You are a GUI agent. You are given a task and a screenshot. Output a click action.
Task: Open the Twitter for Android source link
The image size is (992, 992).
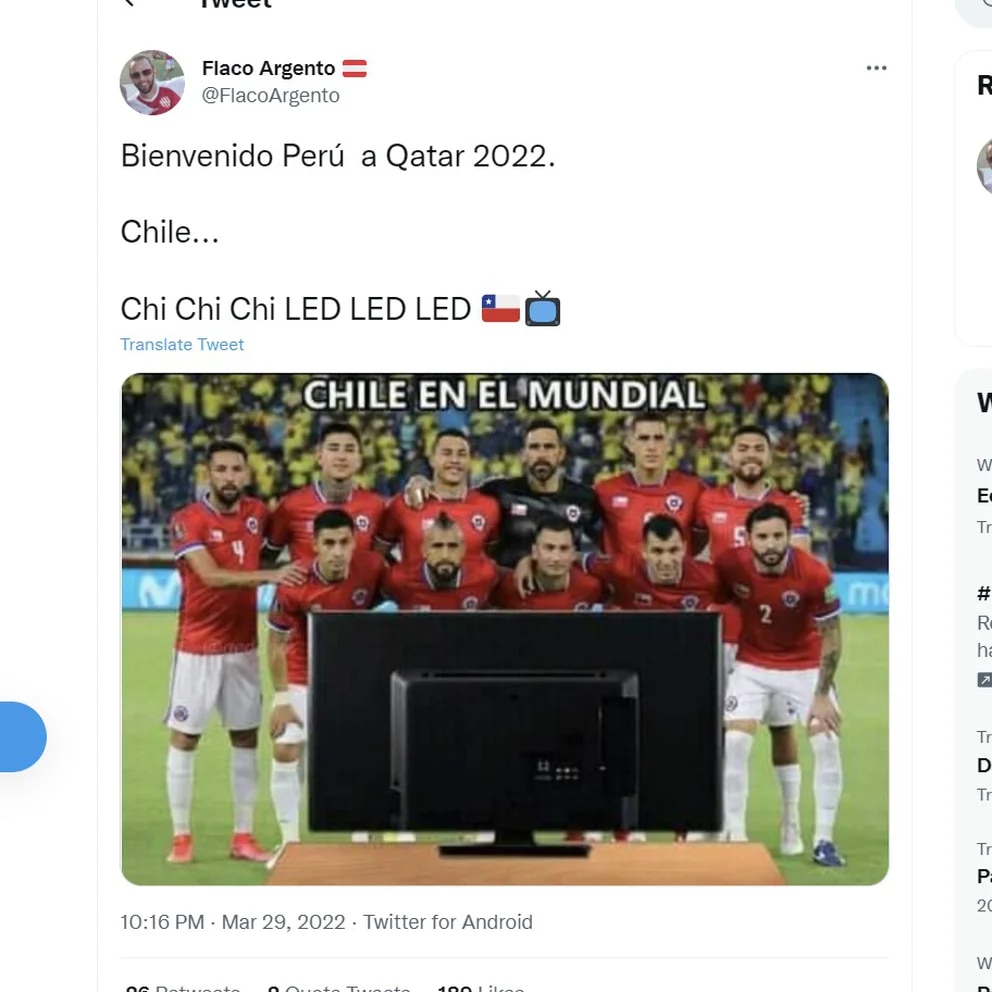coord(448,922)
